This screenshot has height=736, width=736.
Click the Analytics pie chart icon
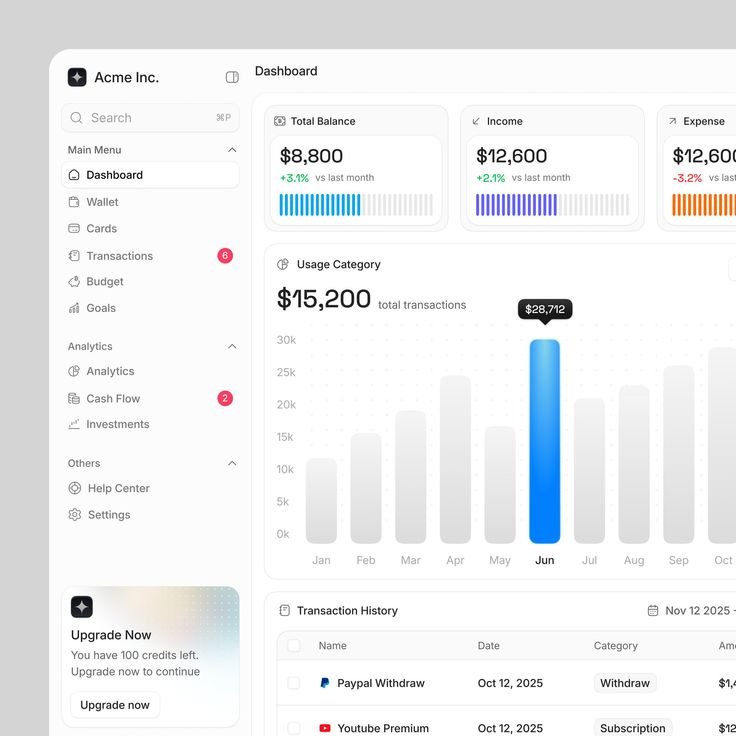pos(74,371)
